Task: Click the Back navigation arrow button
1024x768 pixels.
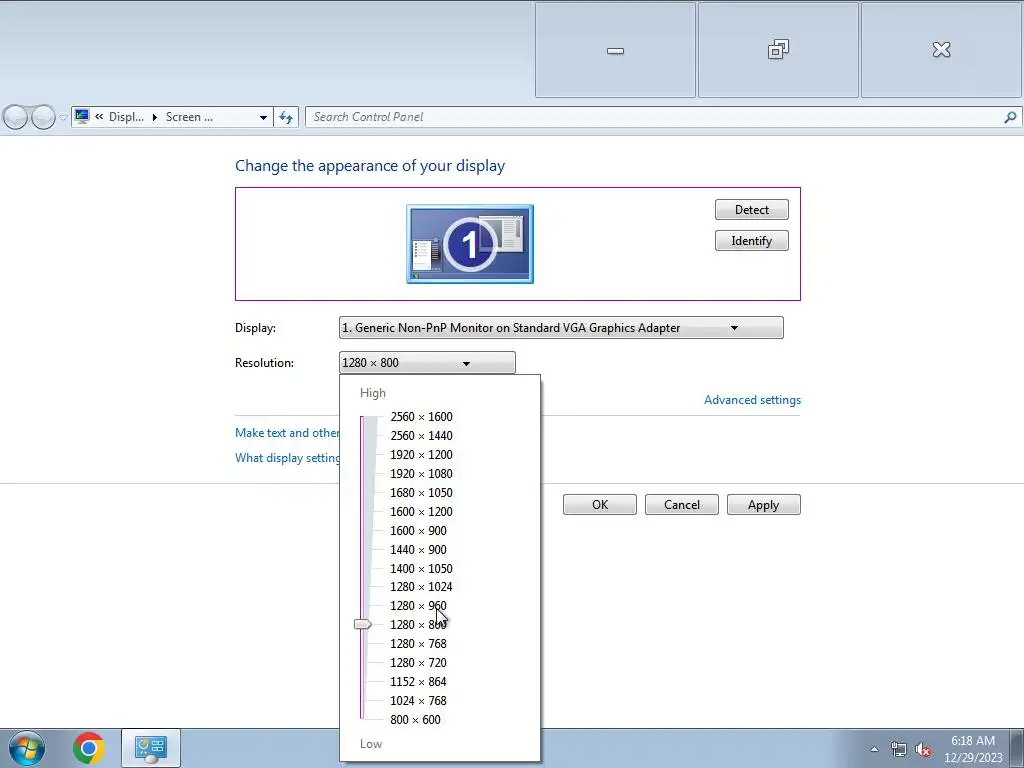Action: pos(16,118)
